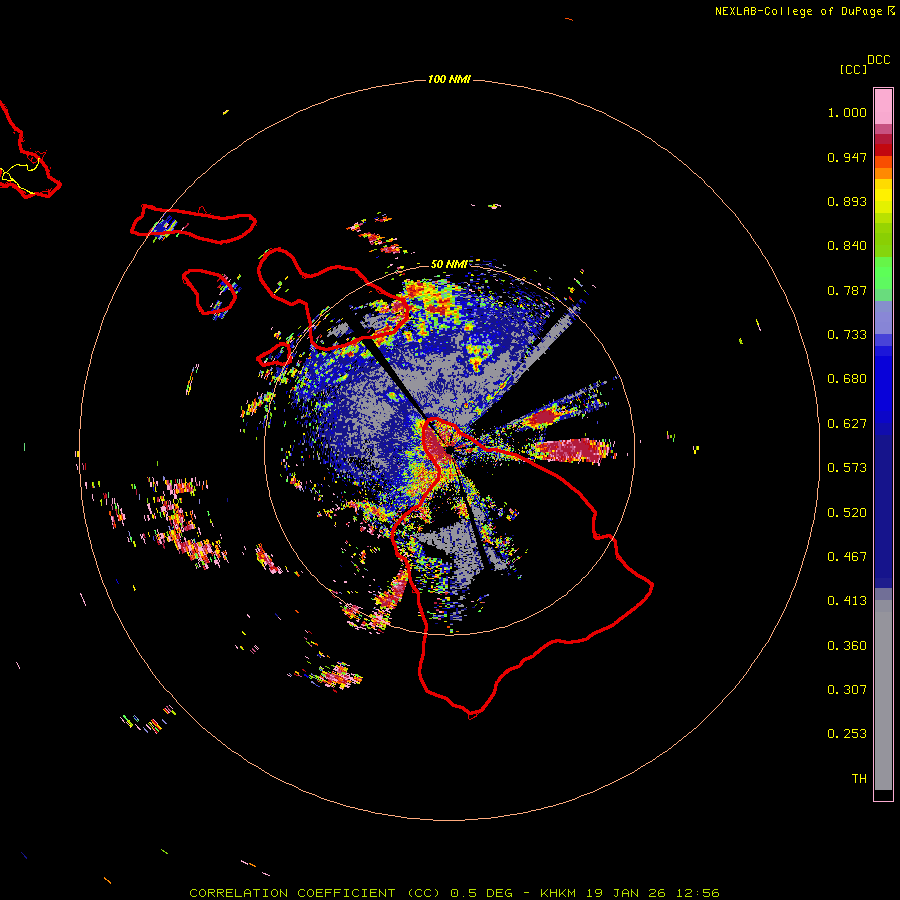Click the [CC] legend unit label
This screenshot has width=900, height=900.
(853, 69)
